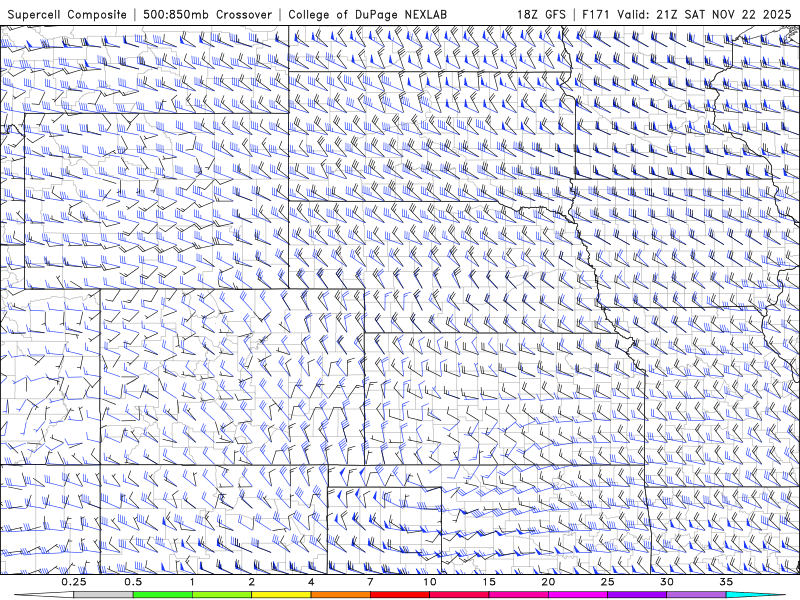Viewport: 800px width, 600px height.
Task: Select the red 7–10 color bar segment
Action: tap(399, 595)
